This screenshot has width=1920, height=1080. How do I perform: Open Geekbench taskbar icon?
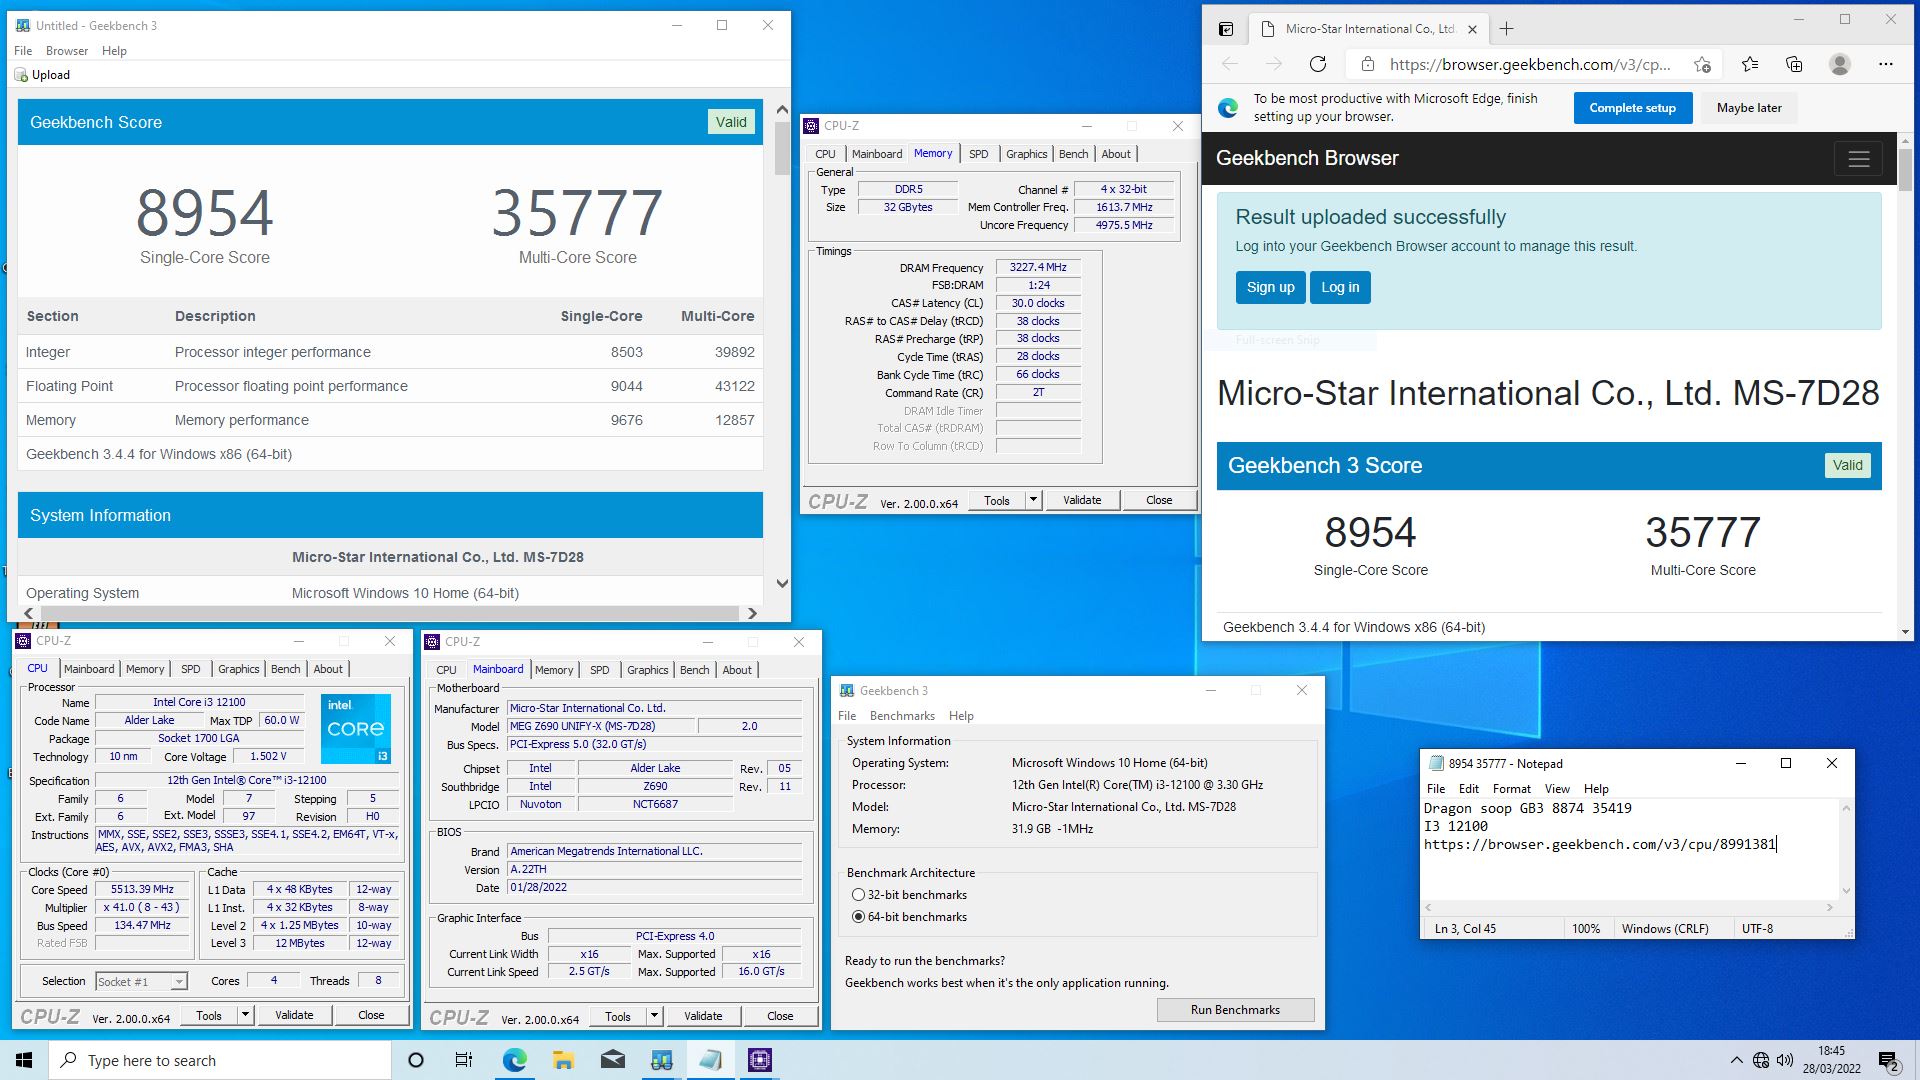[662, 1060]
